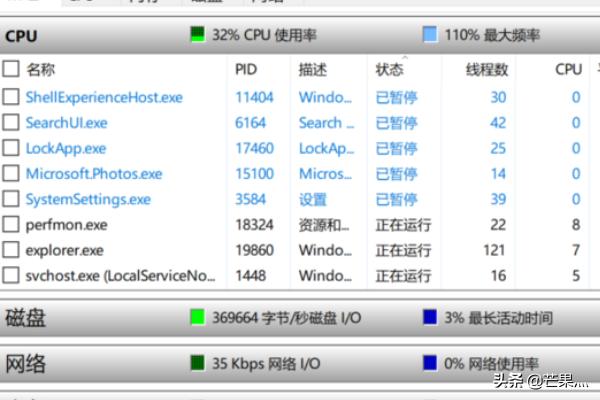Viewport: 600px width, 400px height.
Task: Click PID value 18324
Action: point(254,225)
